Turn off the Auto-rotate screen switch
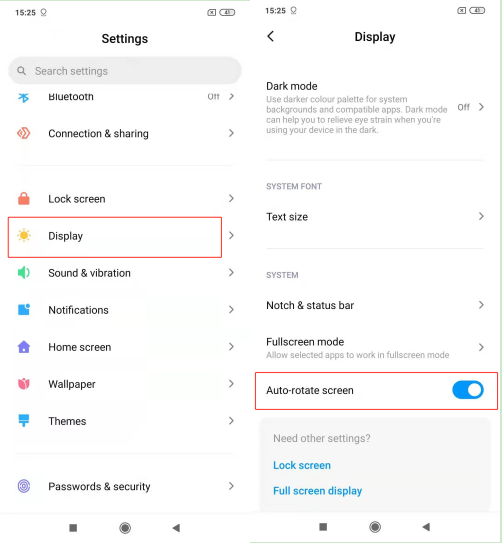This screenshot has height=543, width=502. 468,390
